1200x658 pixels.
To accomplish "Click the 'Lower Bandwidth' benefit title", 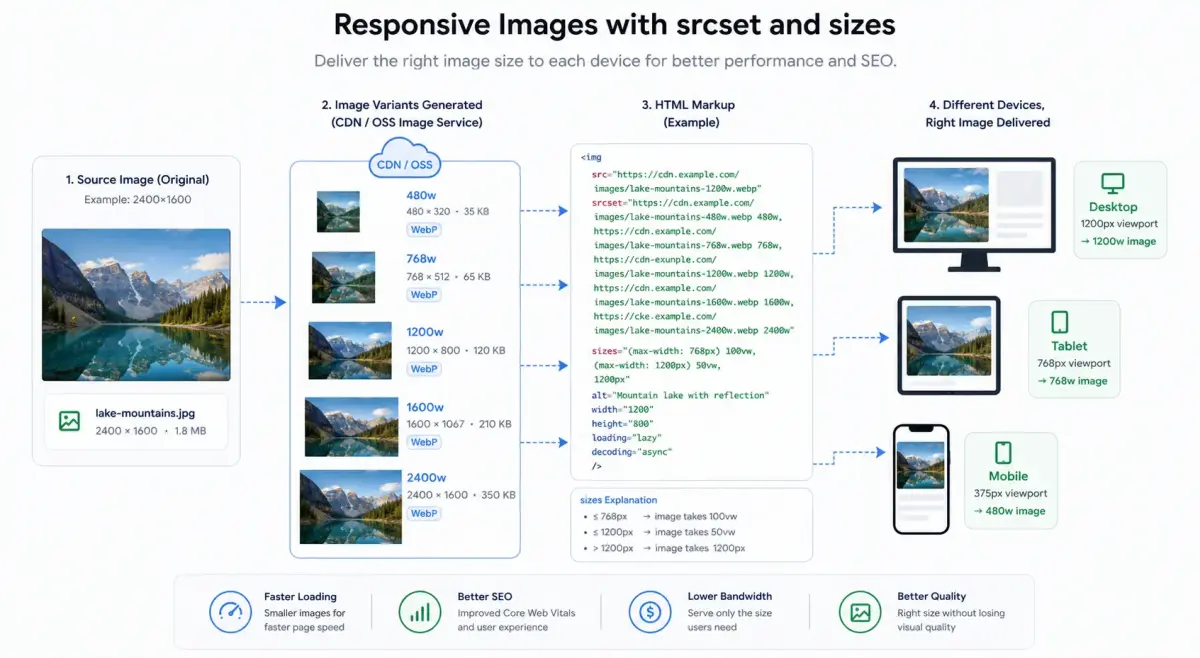I will coord(730,597).
